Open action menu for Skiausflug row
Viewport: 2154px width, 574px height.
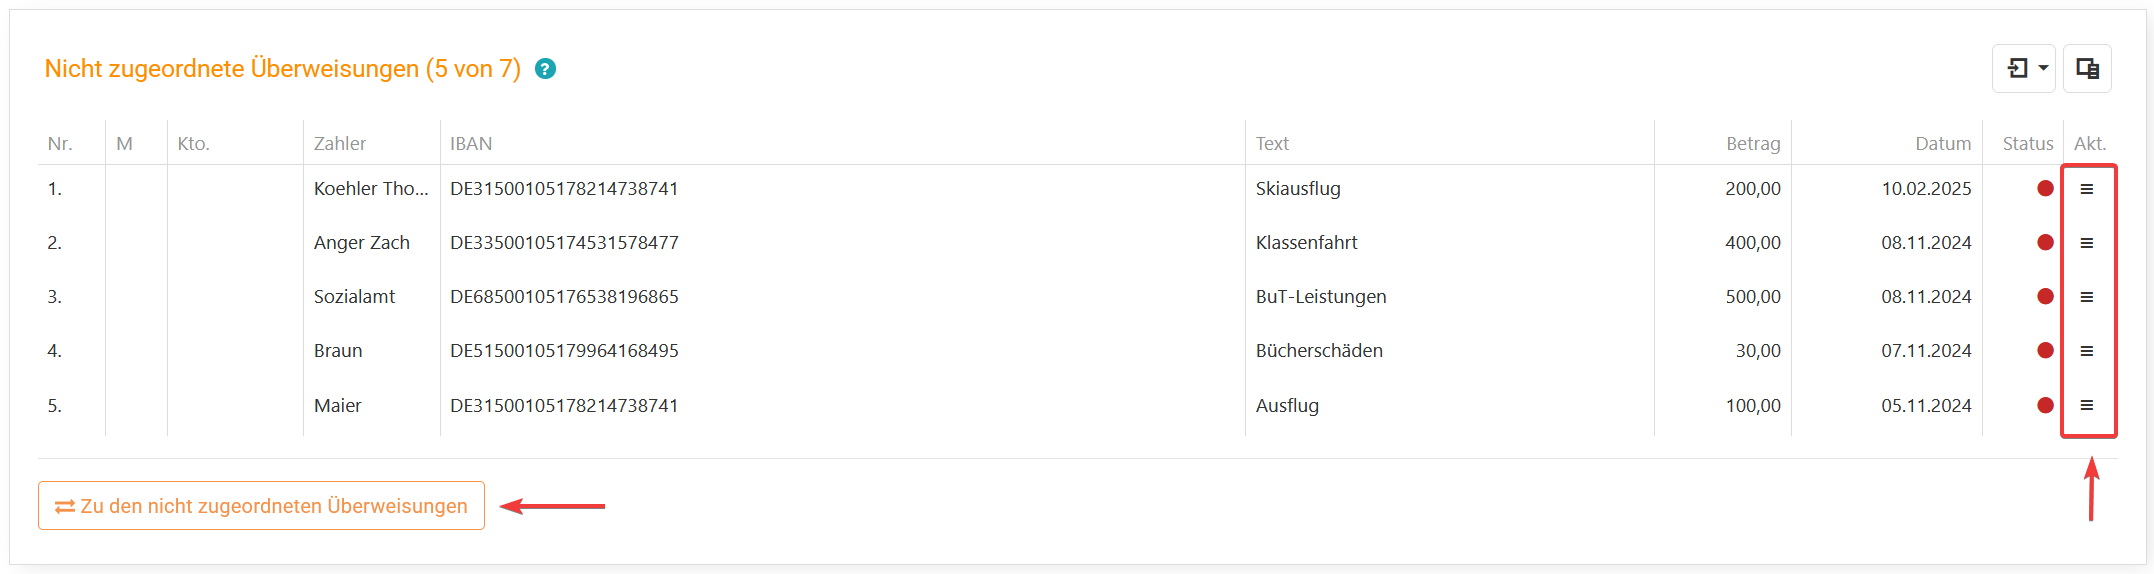point(2087,189)
